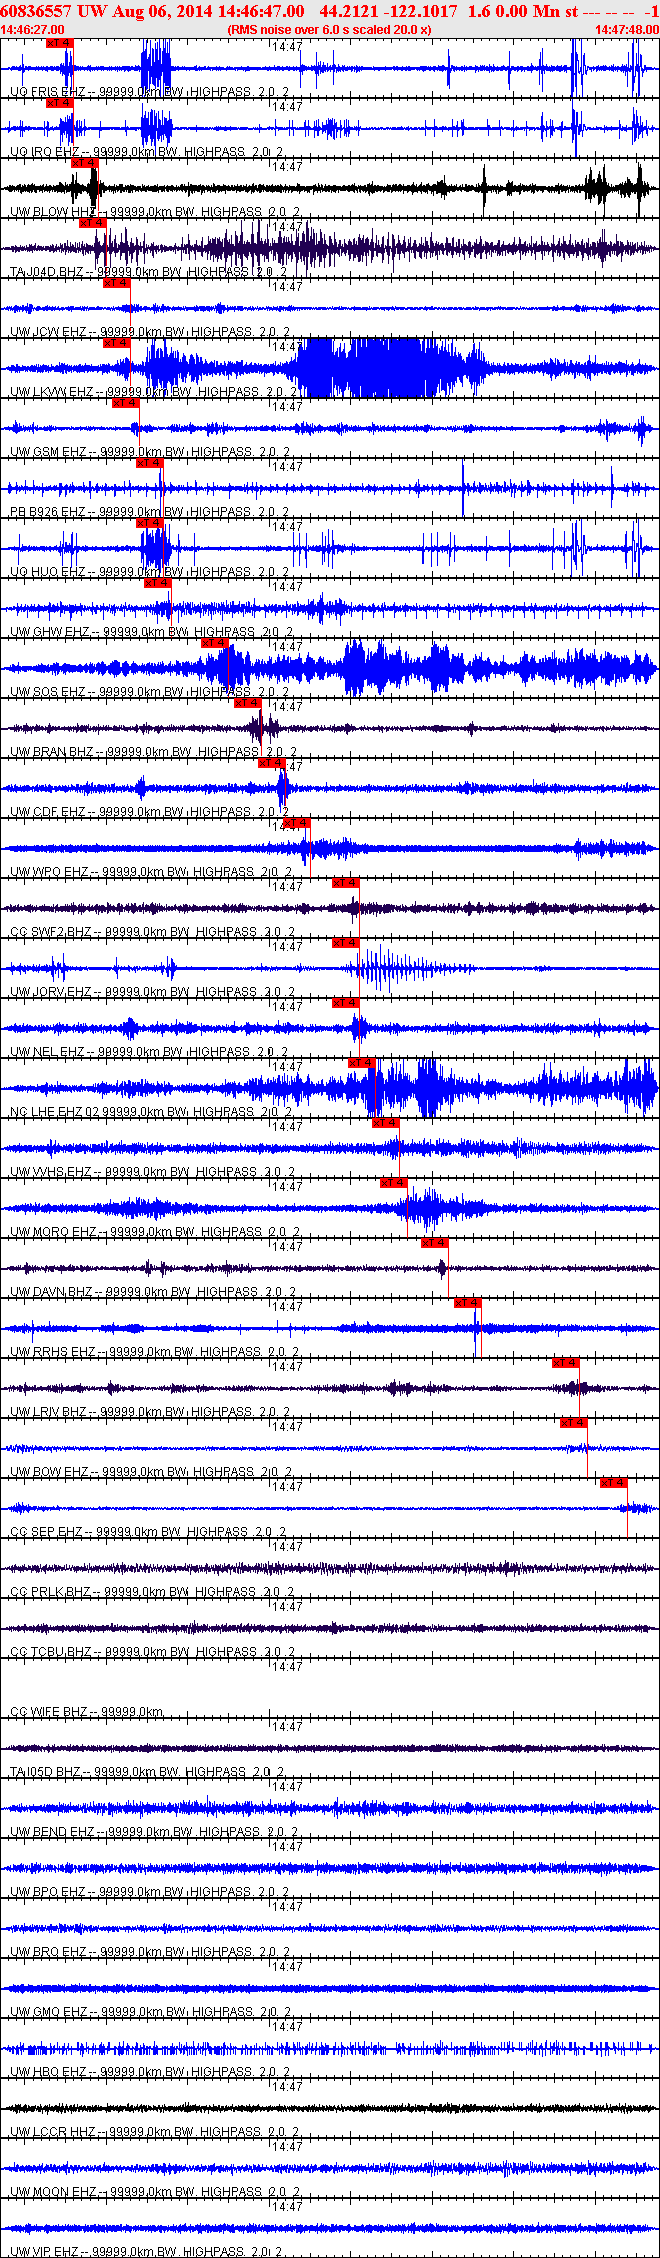Select the red pick marker on UW GSM trace
The height and width of the screenshot is (2258, 660).
click(125, 403)
